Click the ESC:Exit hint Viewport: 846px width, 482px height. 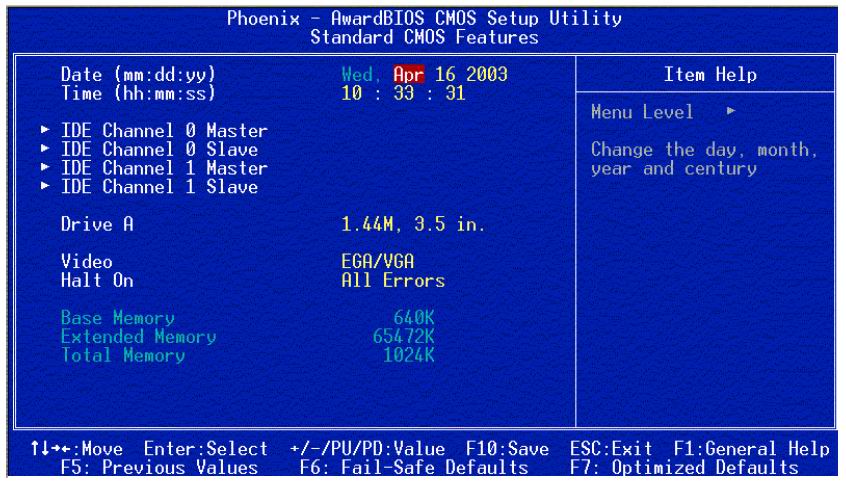[x=611, y=449]
